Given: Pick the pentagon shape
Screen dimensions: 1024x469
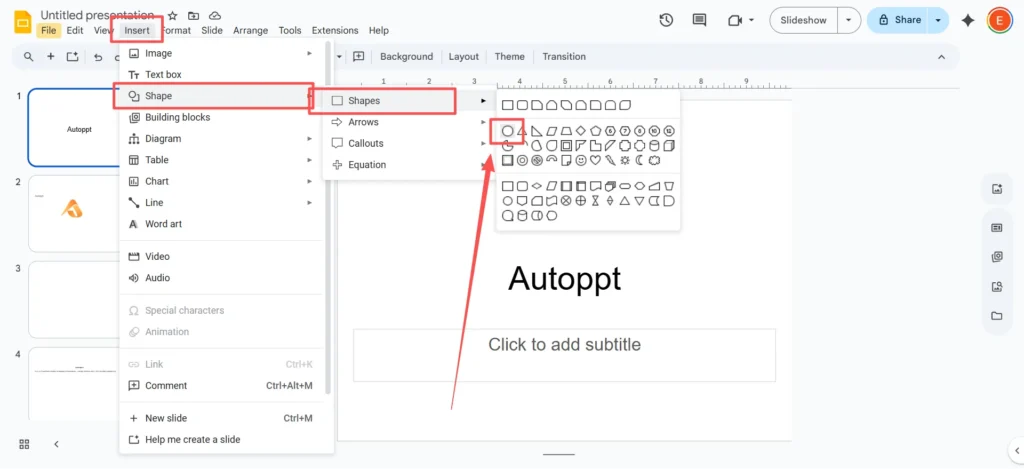Looking at the screenshot, I should pyautogui.click(x=596, y=131).
